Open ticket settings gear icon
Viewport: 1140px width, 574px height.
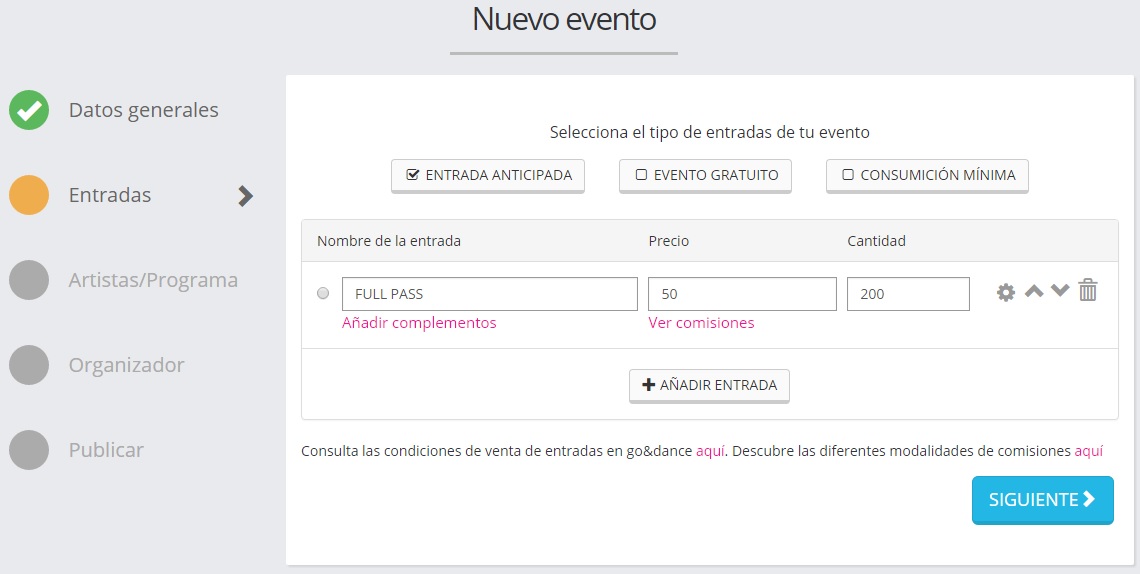click(1006, 292)
